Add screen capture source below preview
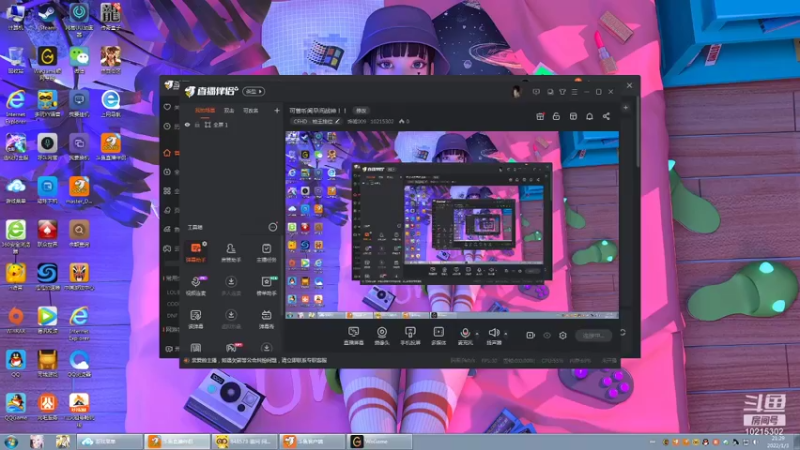The image size is (800, 450). [x=354, y=336]
